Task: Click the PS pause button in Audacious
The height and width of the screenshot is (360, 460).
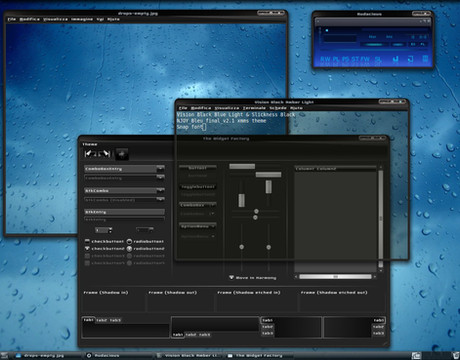Action: (x=346, y=59)
